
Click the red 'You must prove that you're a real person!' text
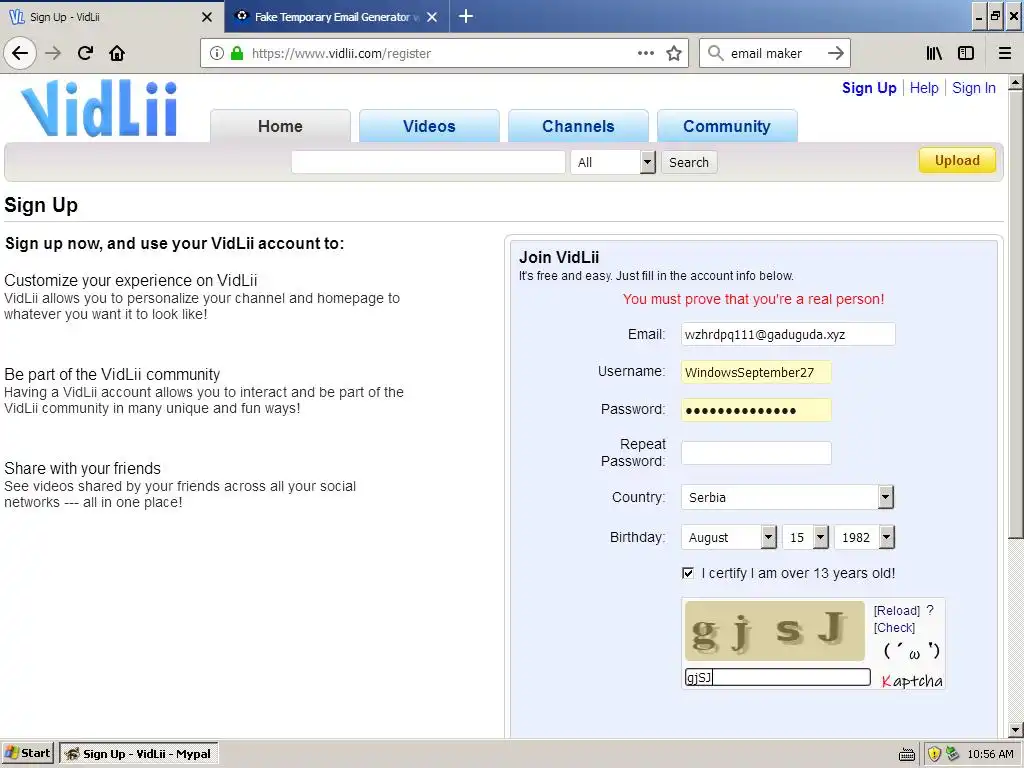pyautogui.click(x=753, y=299)
